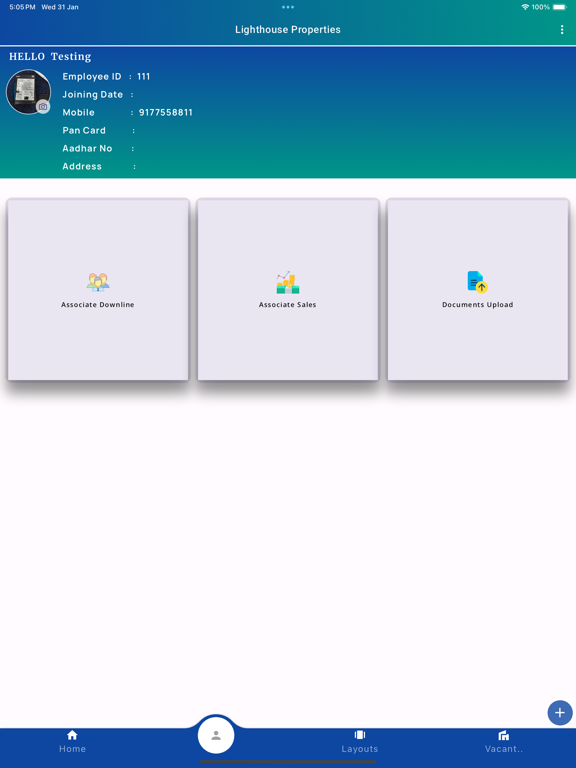This screenshot has height=768, width=576.
Task: Open the Associate Sales chart icon
Action: [288, 282]
